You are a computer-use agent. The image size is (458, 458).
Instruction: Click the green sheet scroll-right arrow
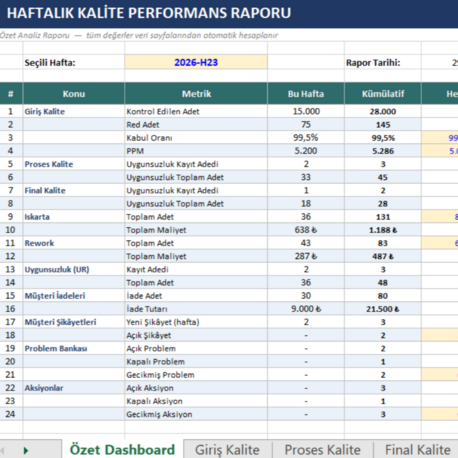tap(26, 451)
